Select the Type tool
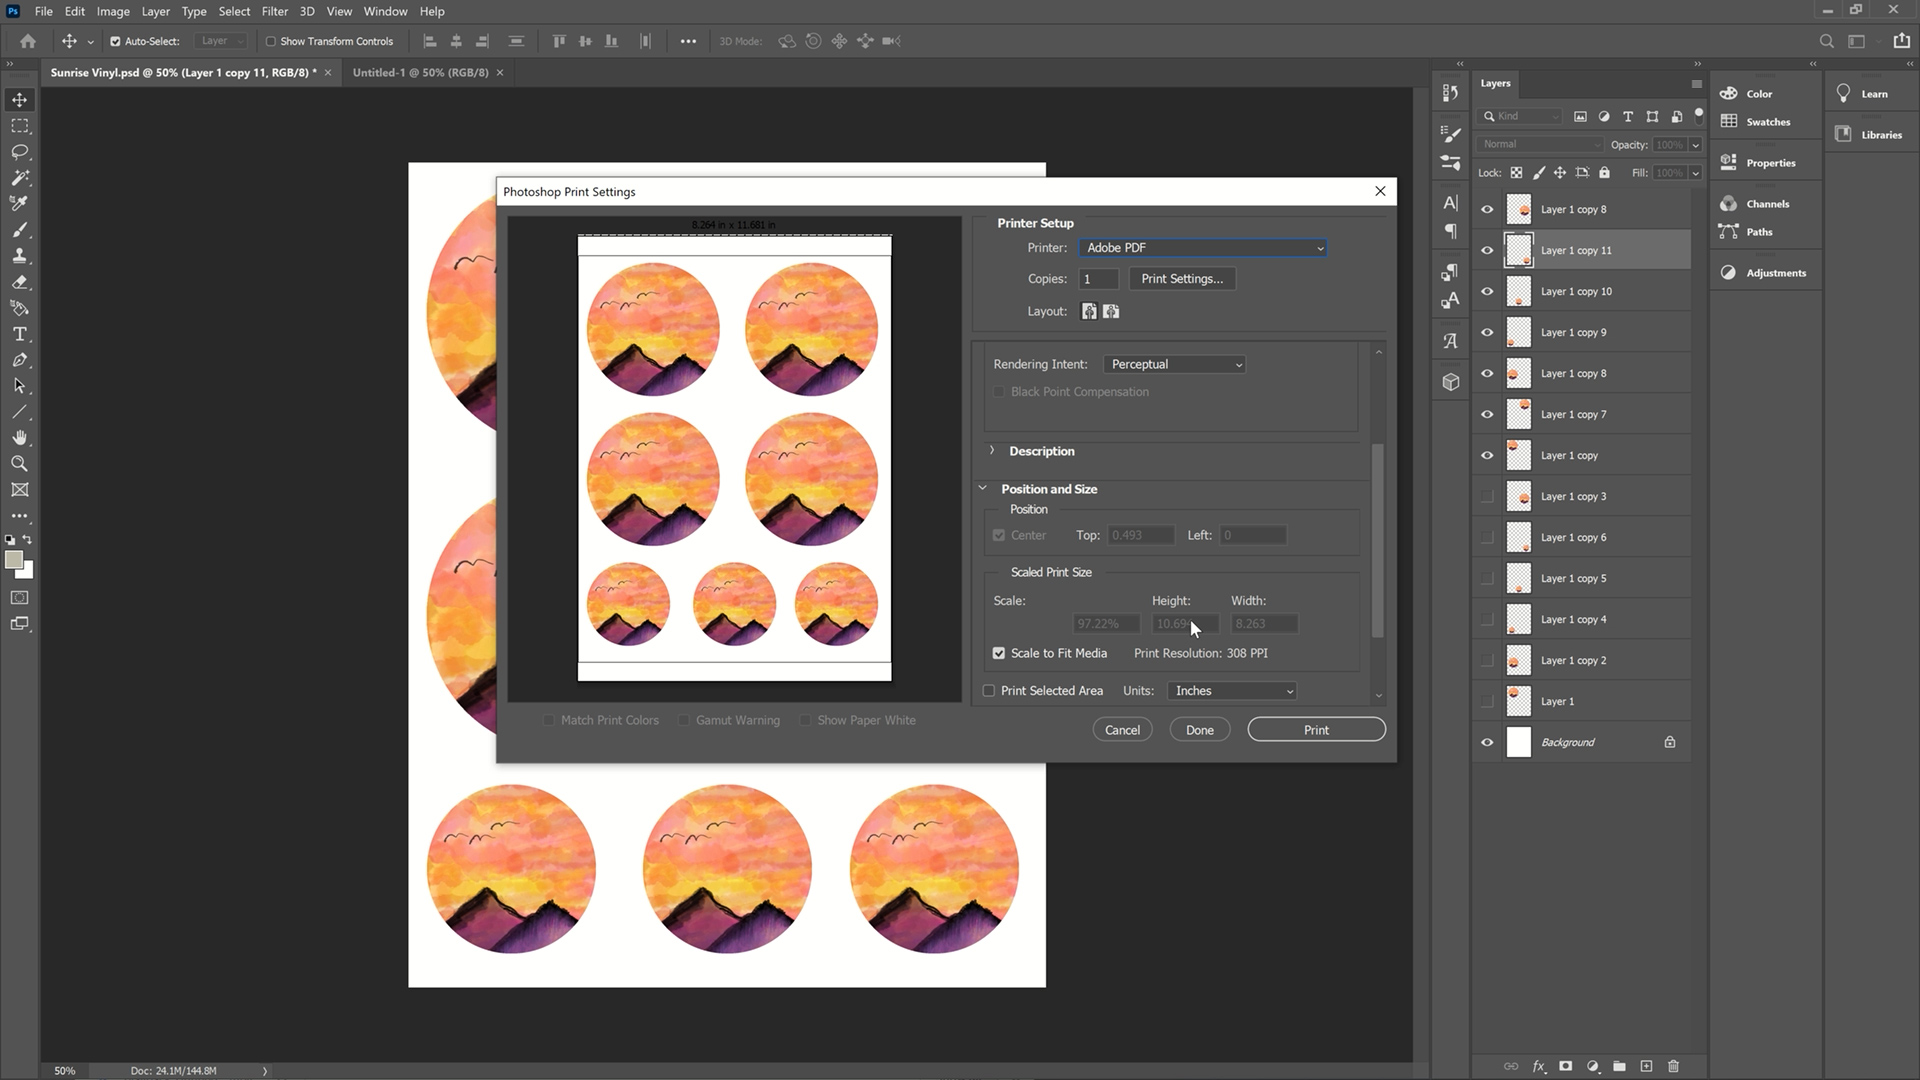 [x=20, y=334]
